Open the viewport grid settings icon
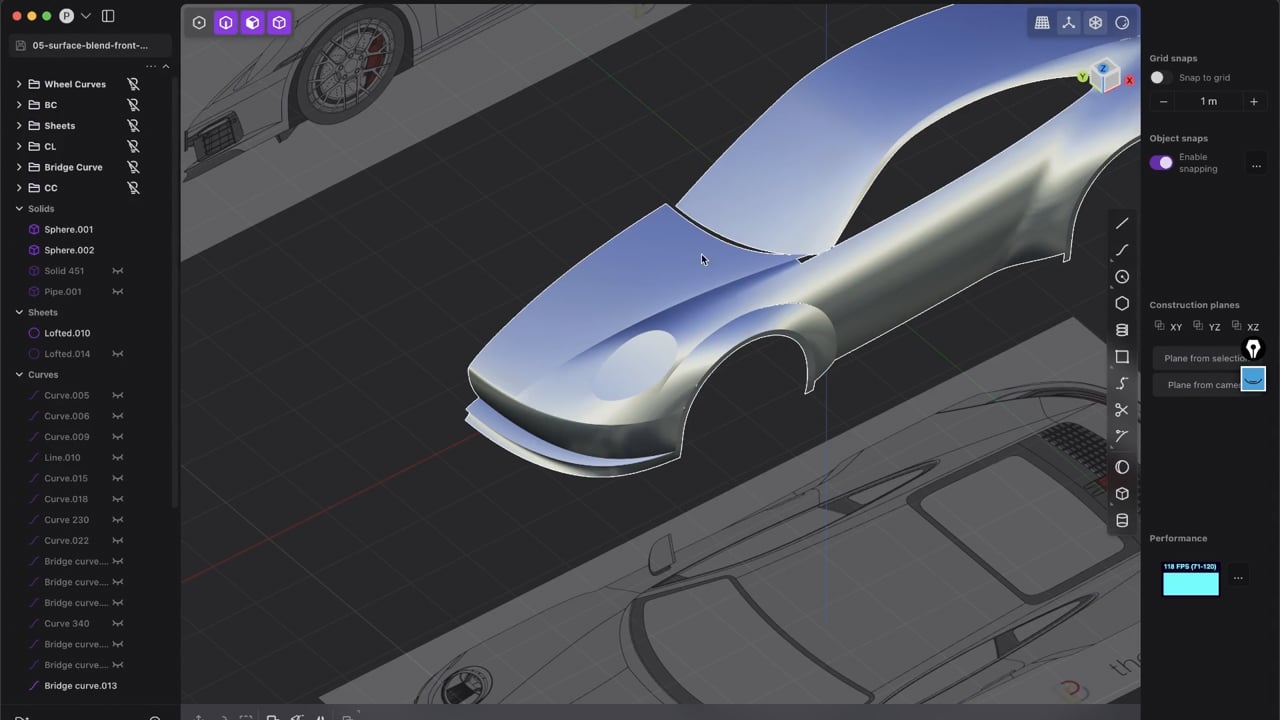This screenshot has width=1280, height=720. (x=1041, y=22)
